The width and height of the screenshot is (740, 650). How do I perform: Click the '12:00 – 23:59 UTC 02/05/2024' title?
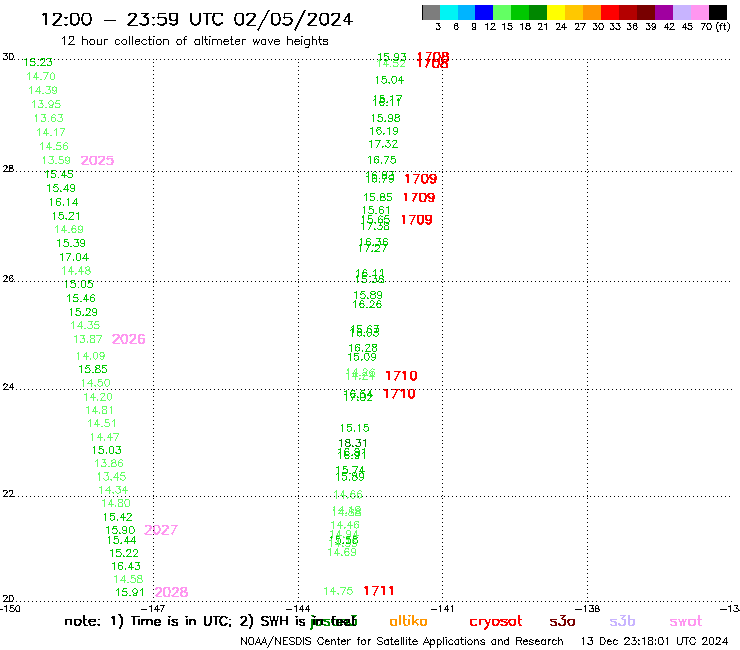197,19
